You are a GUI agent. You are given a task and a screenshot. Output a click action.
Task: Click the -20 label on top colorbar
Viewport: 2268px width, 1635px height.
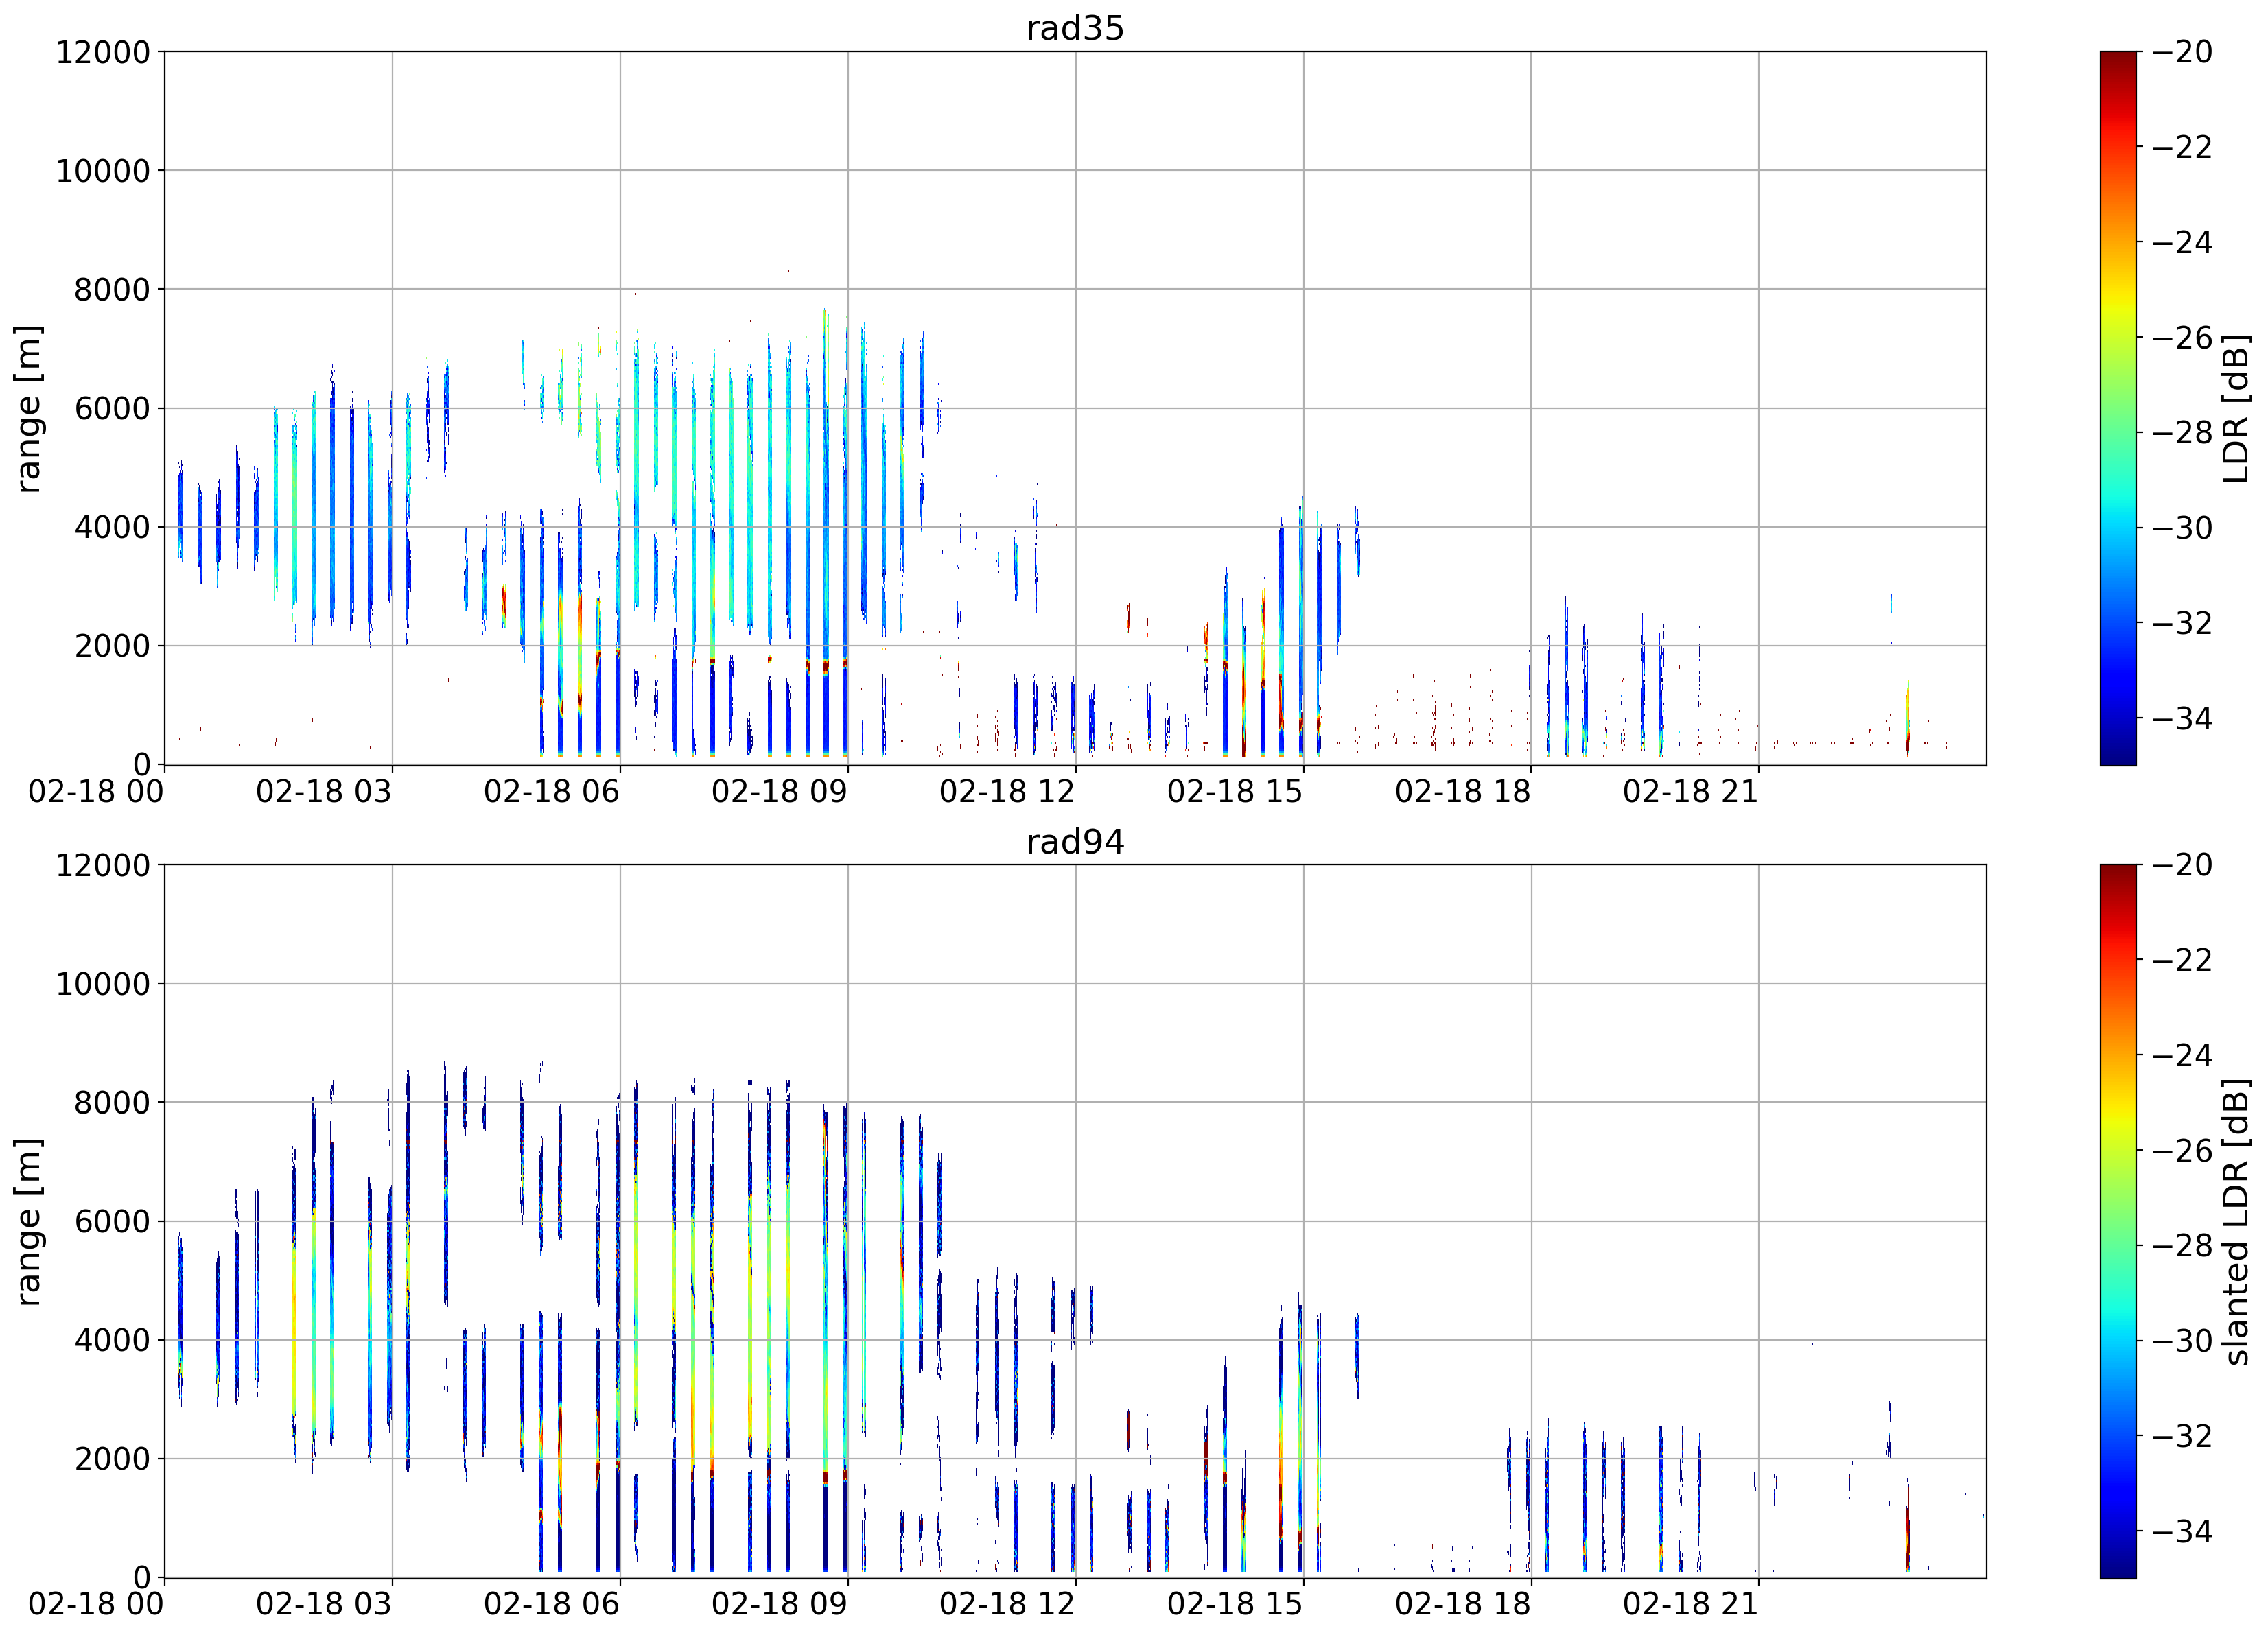click(x=2183, y=52)
